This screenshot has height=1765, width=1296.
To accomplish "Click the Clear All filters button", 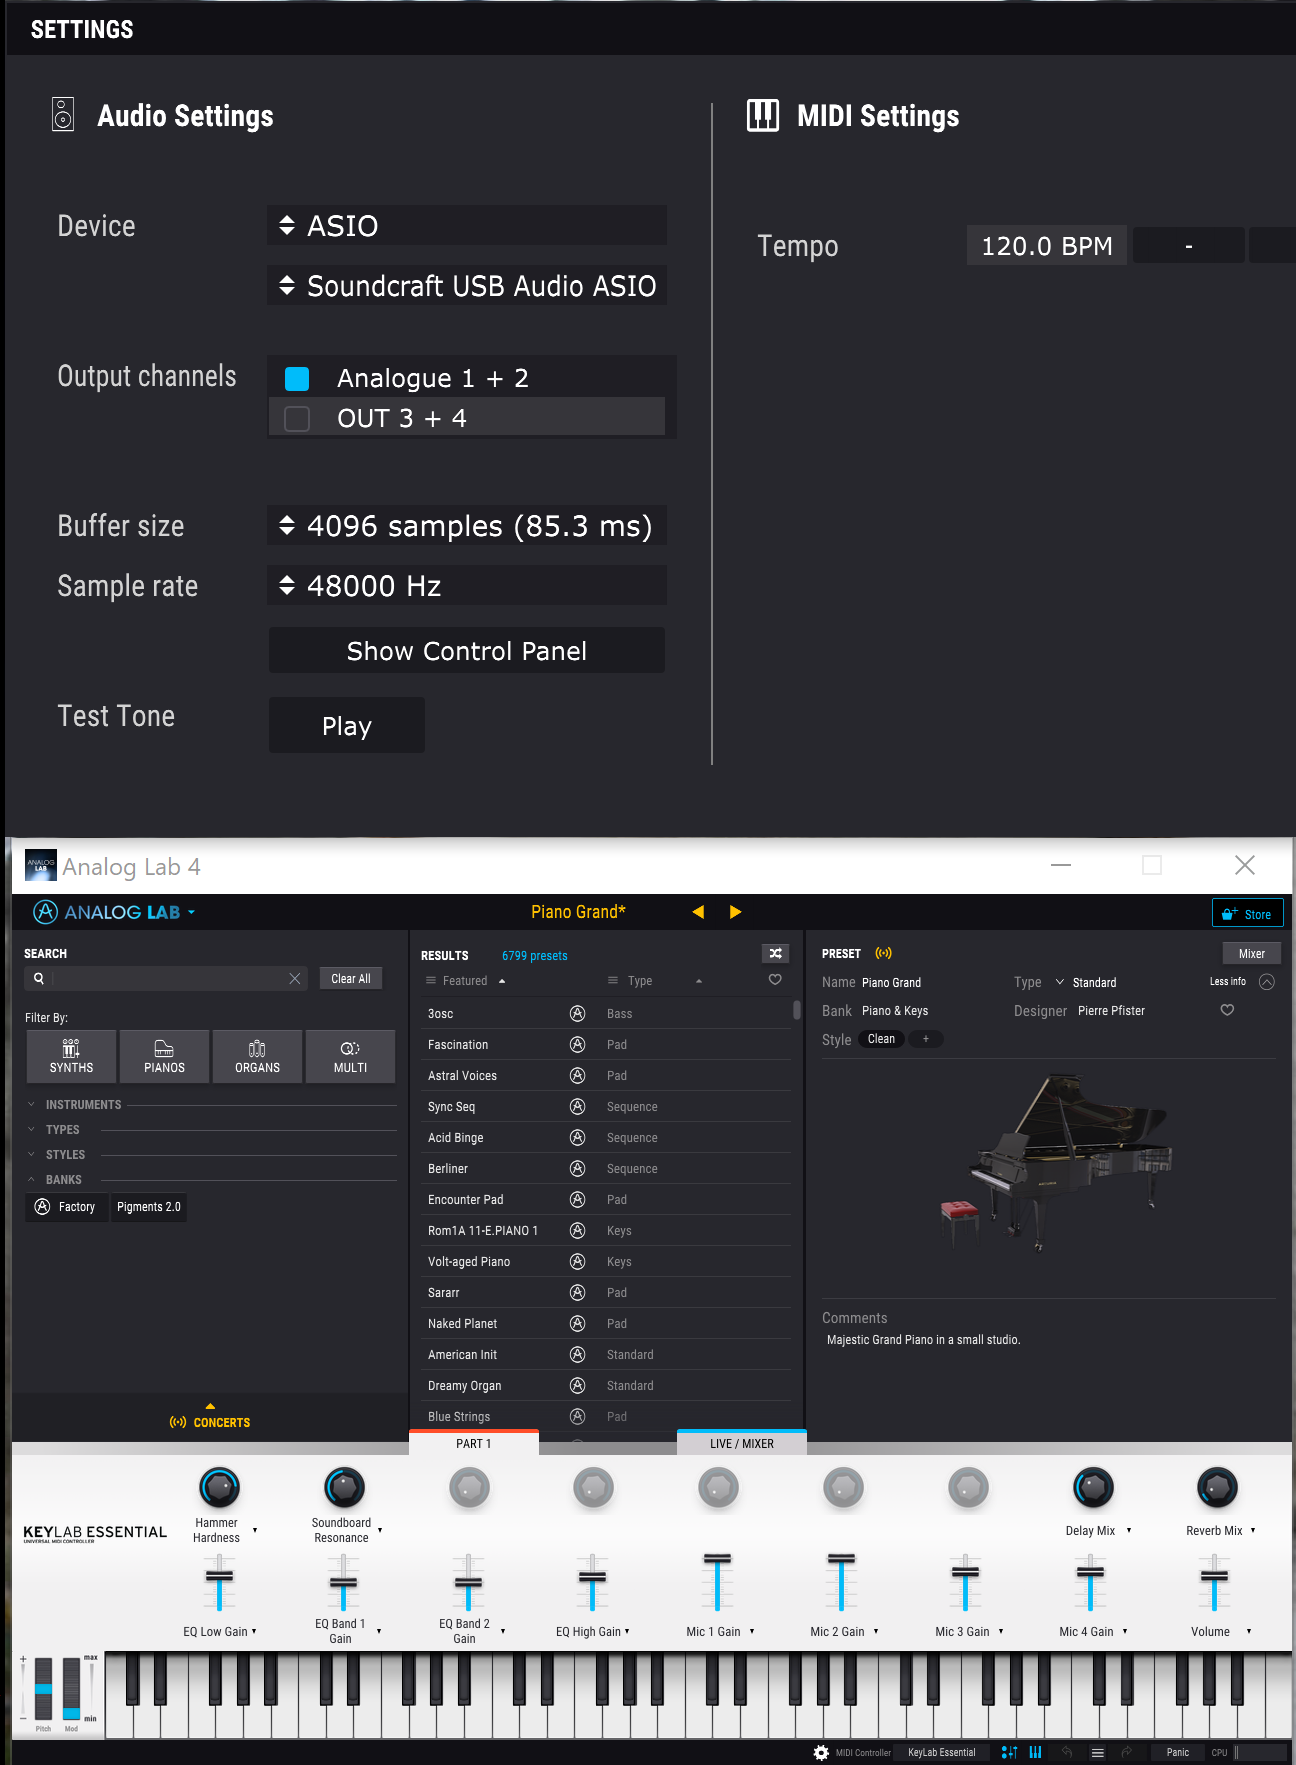I will 351,978.
